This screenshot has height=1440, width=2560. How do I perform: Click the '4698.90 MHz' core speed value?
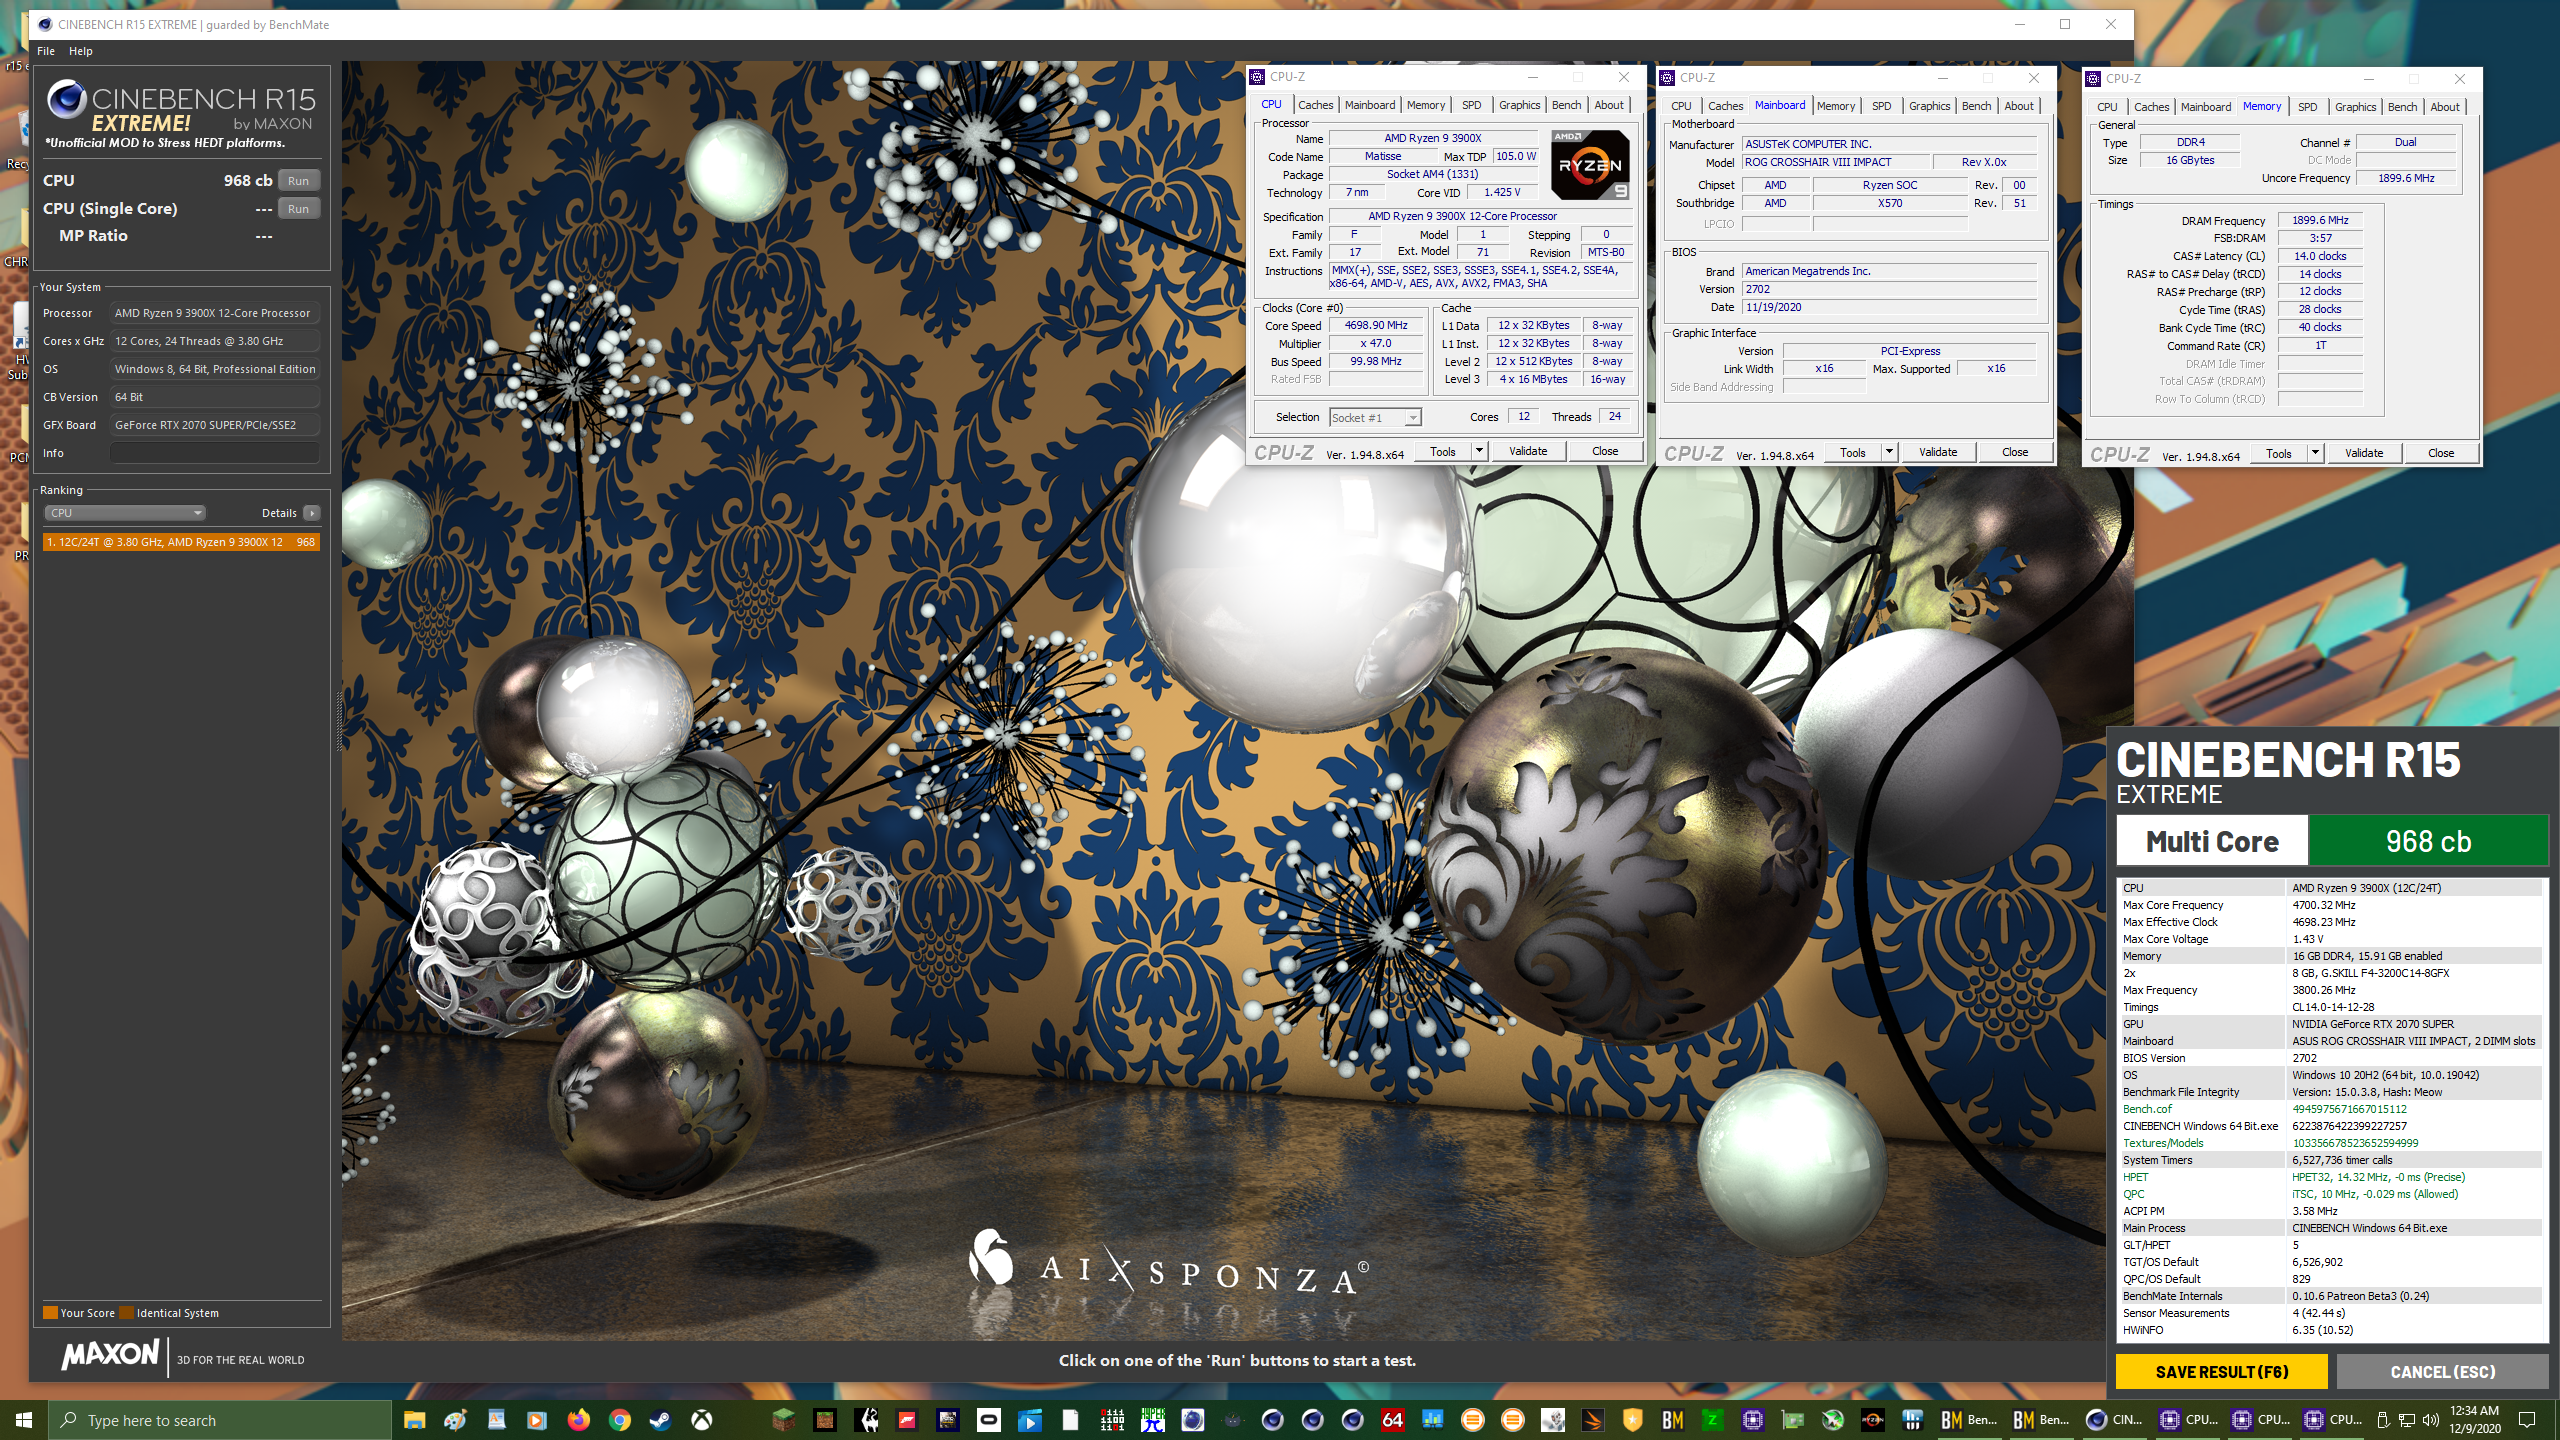(1376, 325)
